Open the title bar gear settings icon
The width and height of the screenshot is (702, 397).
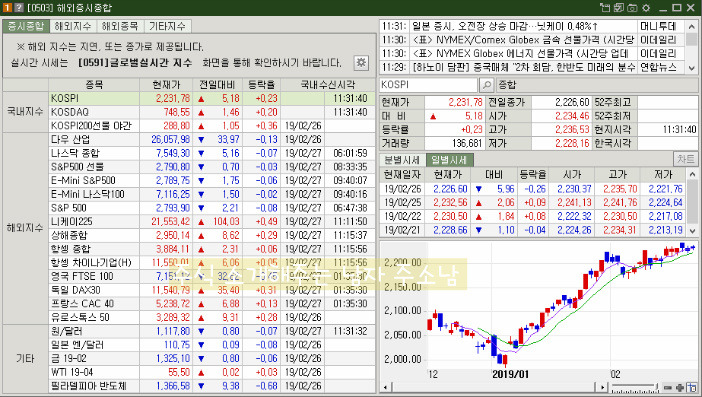point(646,7)
